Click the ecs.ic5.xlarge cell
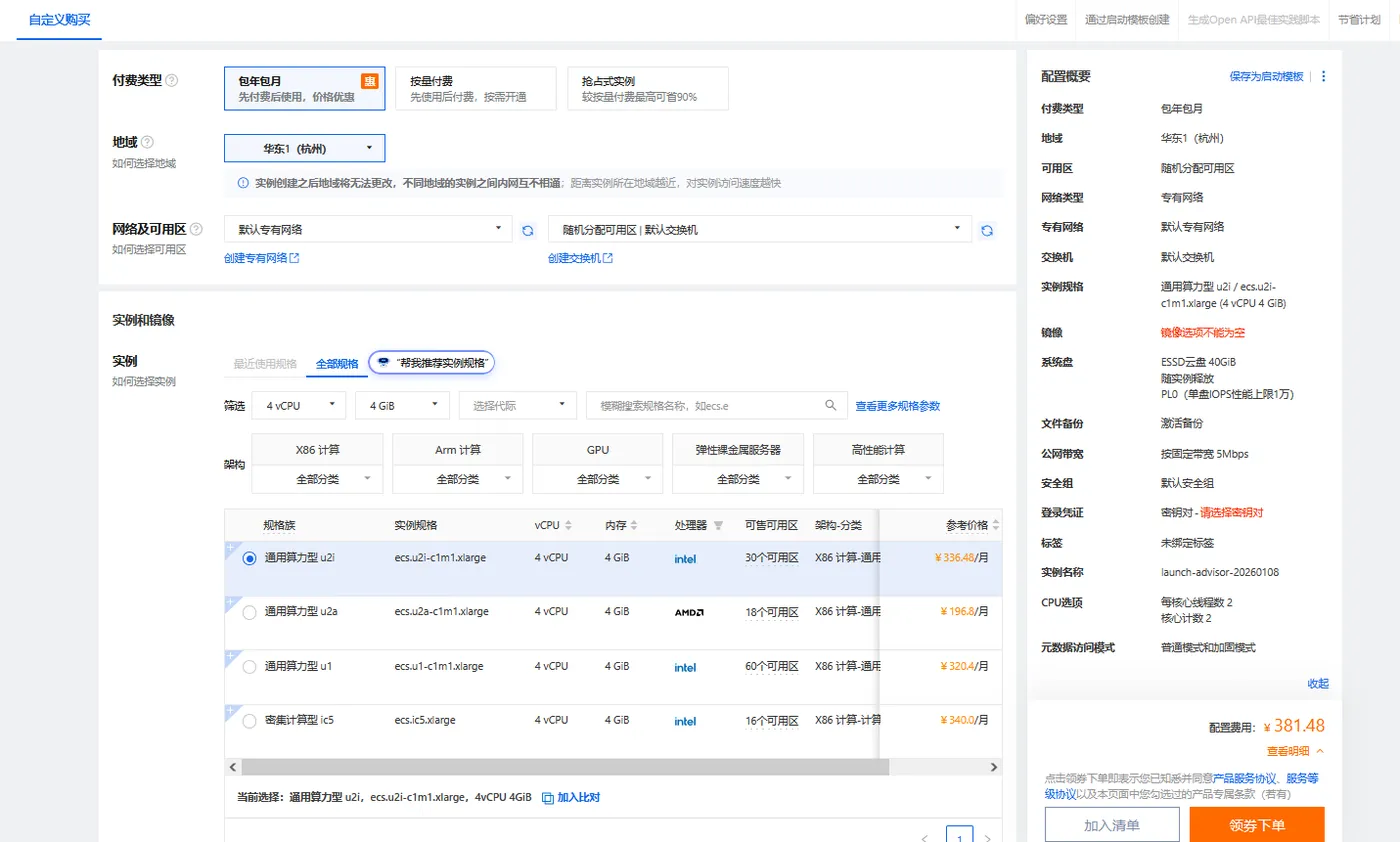 pyautogui.click(x=426, y=720)
